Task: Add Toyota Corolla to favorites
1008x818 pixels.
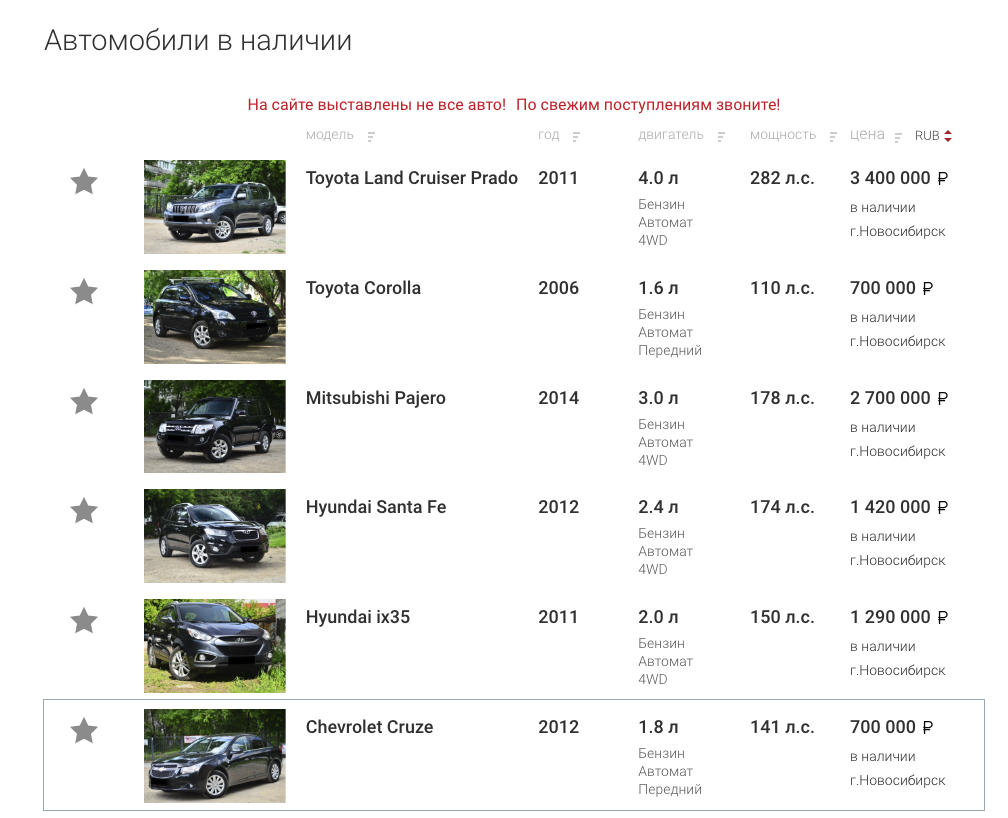Action: (84, 292)
